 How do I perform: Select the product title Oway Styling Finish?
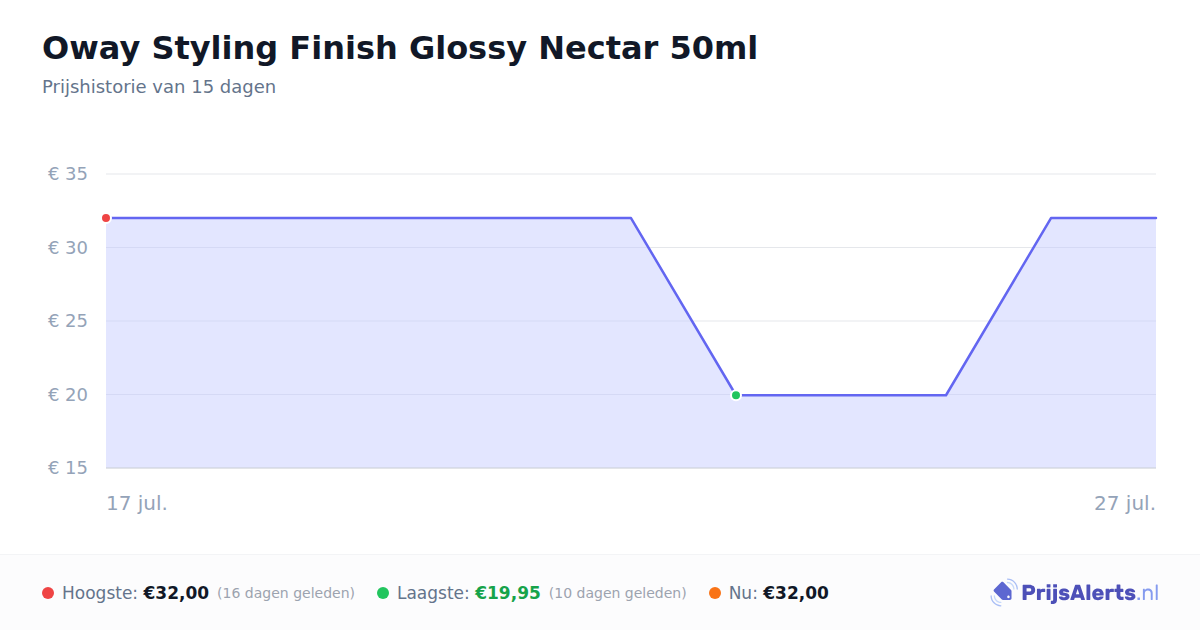(x=400, y=48)
